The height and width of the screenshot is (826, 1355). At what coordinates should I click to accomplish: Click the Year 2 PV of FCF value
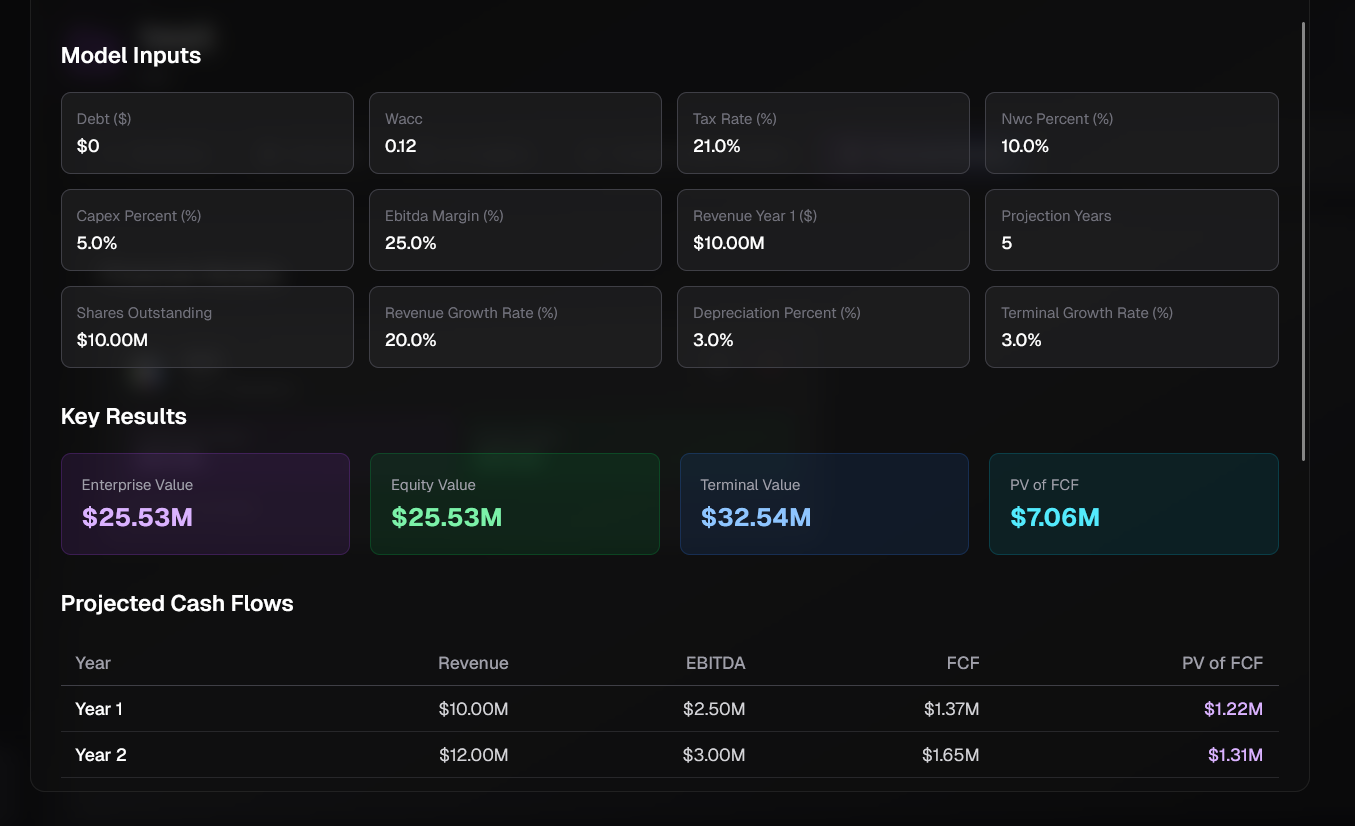1234,754
